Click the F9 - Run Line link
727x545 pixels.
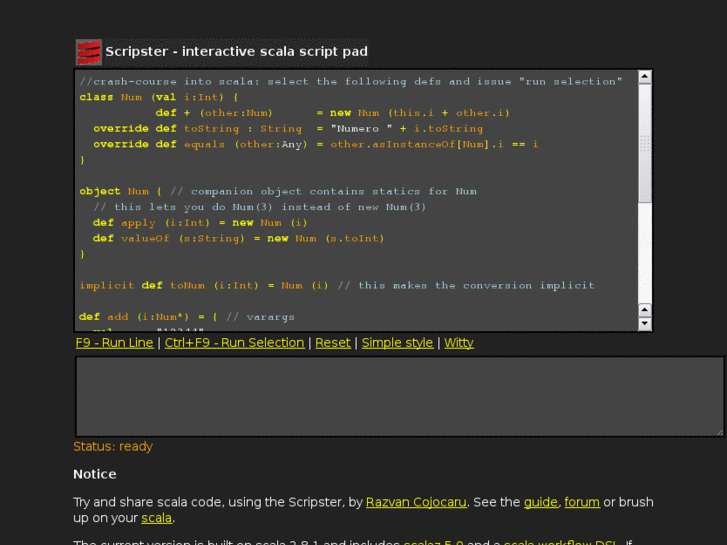(x=115, y=343)
